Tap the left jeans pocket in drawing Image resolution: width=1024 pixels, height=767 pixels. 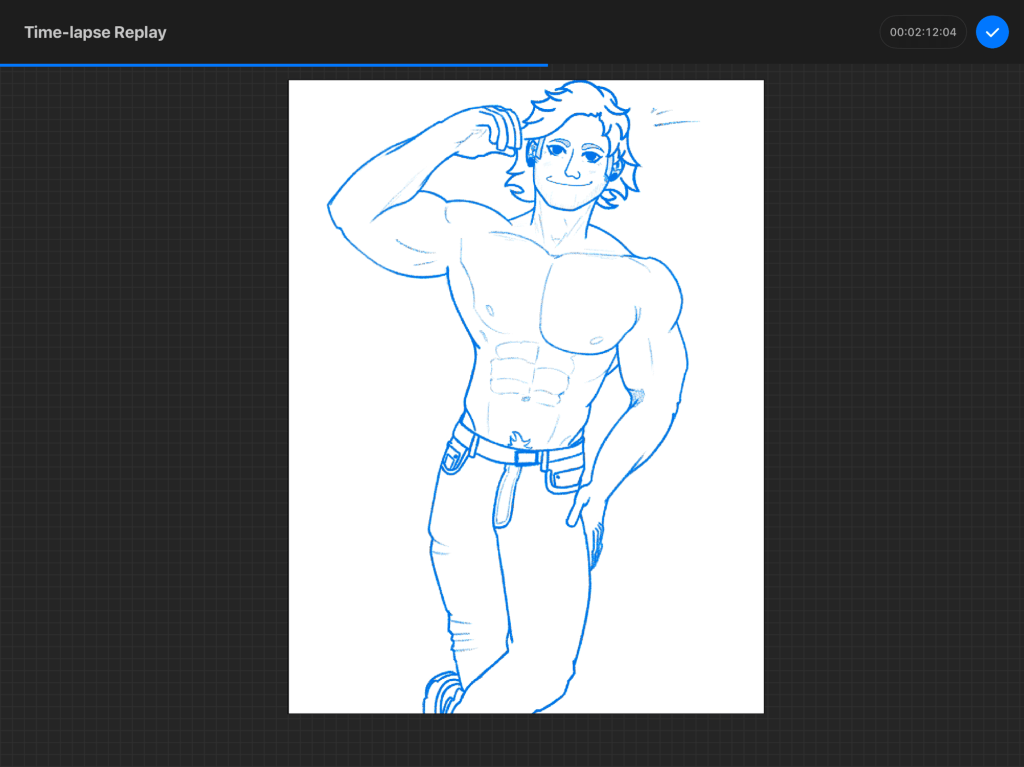[x=453, y=456]
